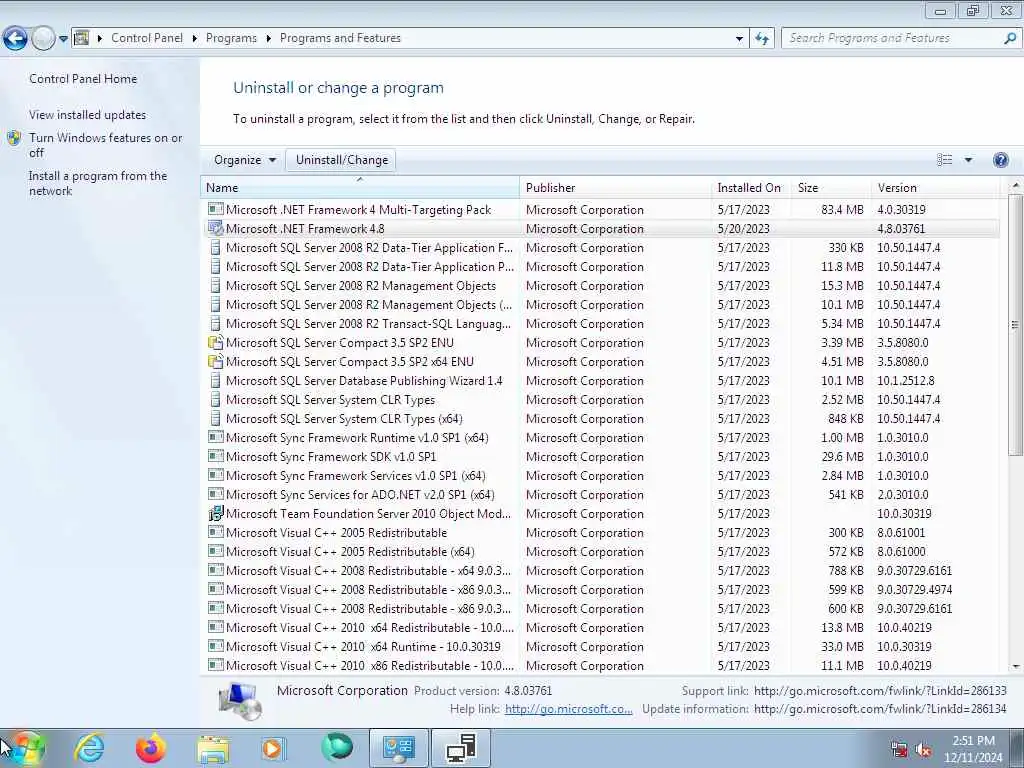Viewport: 1024px width, 768px height.
Task: Open View installed updates link
Action: [x=88, y=114]
